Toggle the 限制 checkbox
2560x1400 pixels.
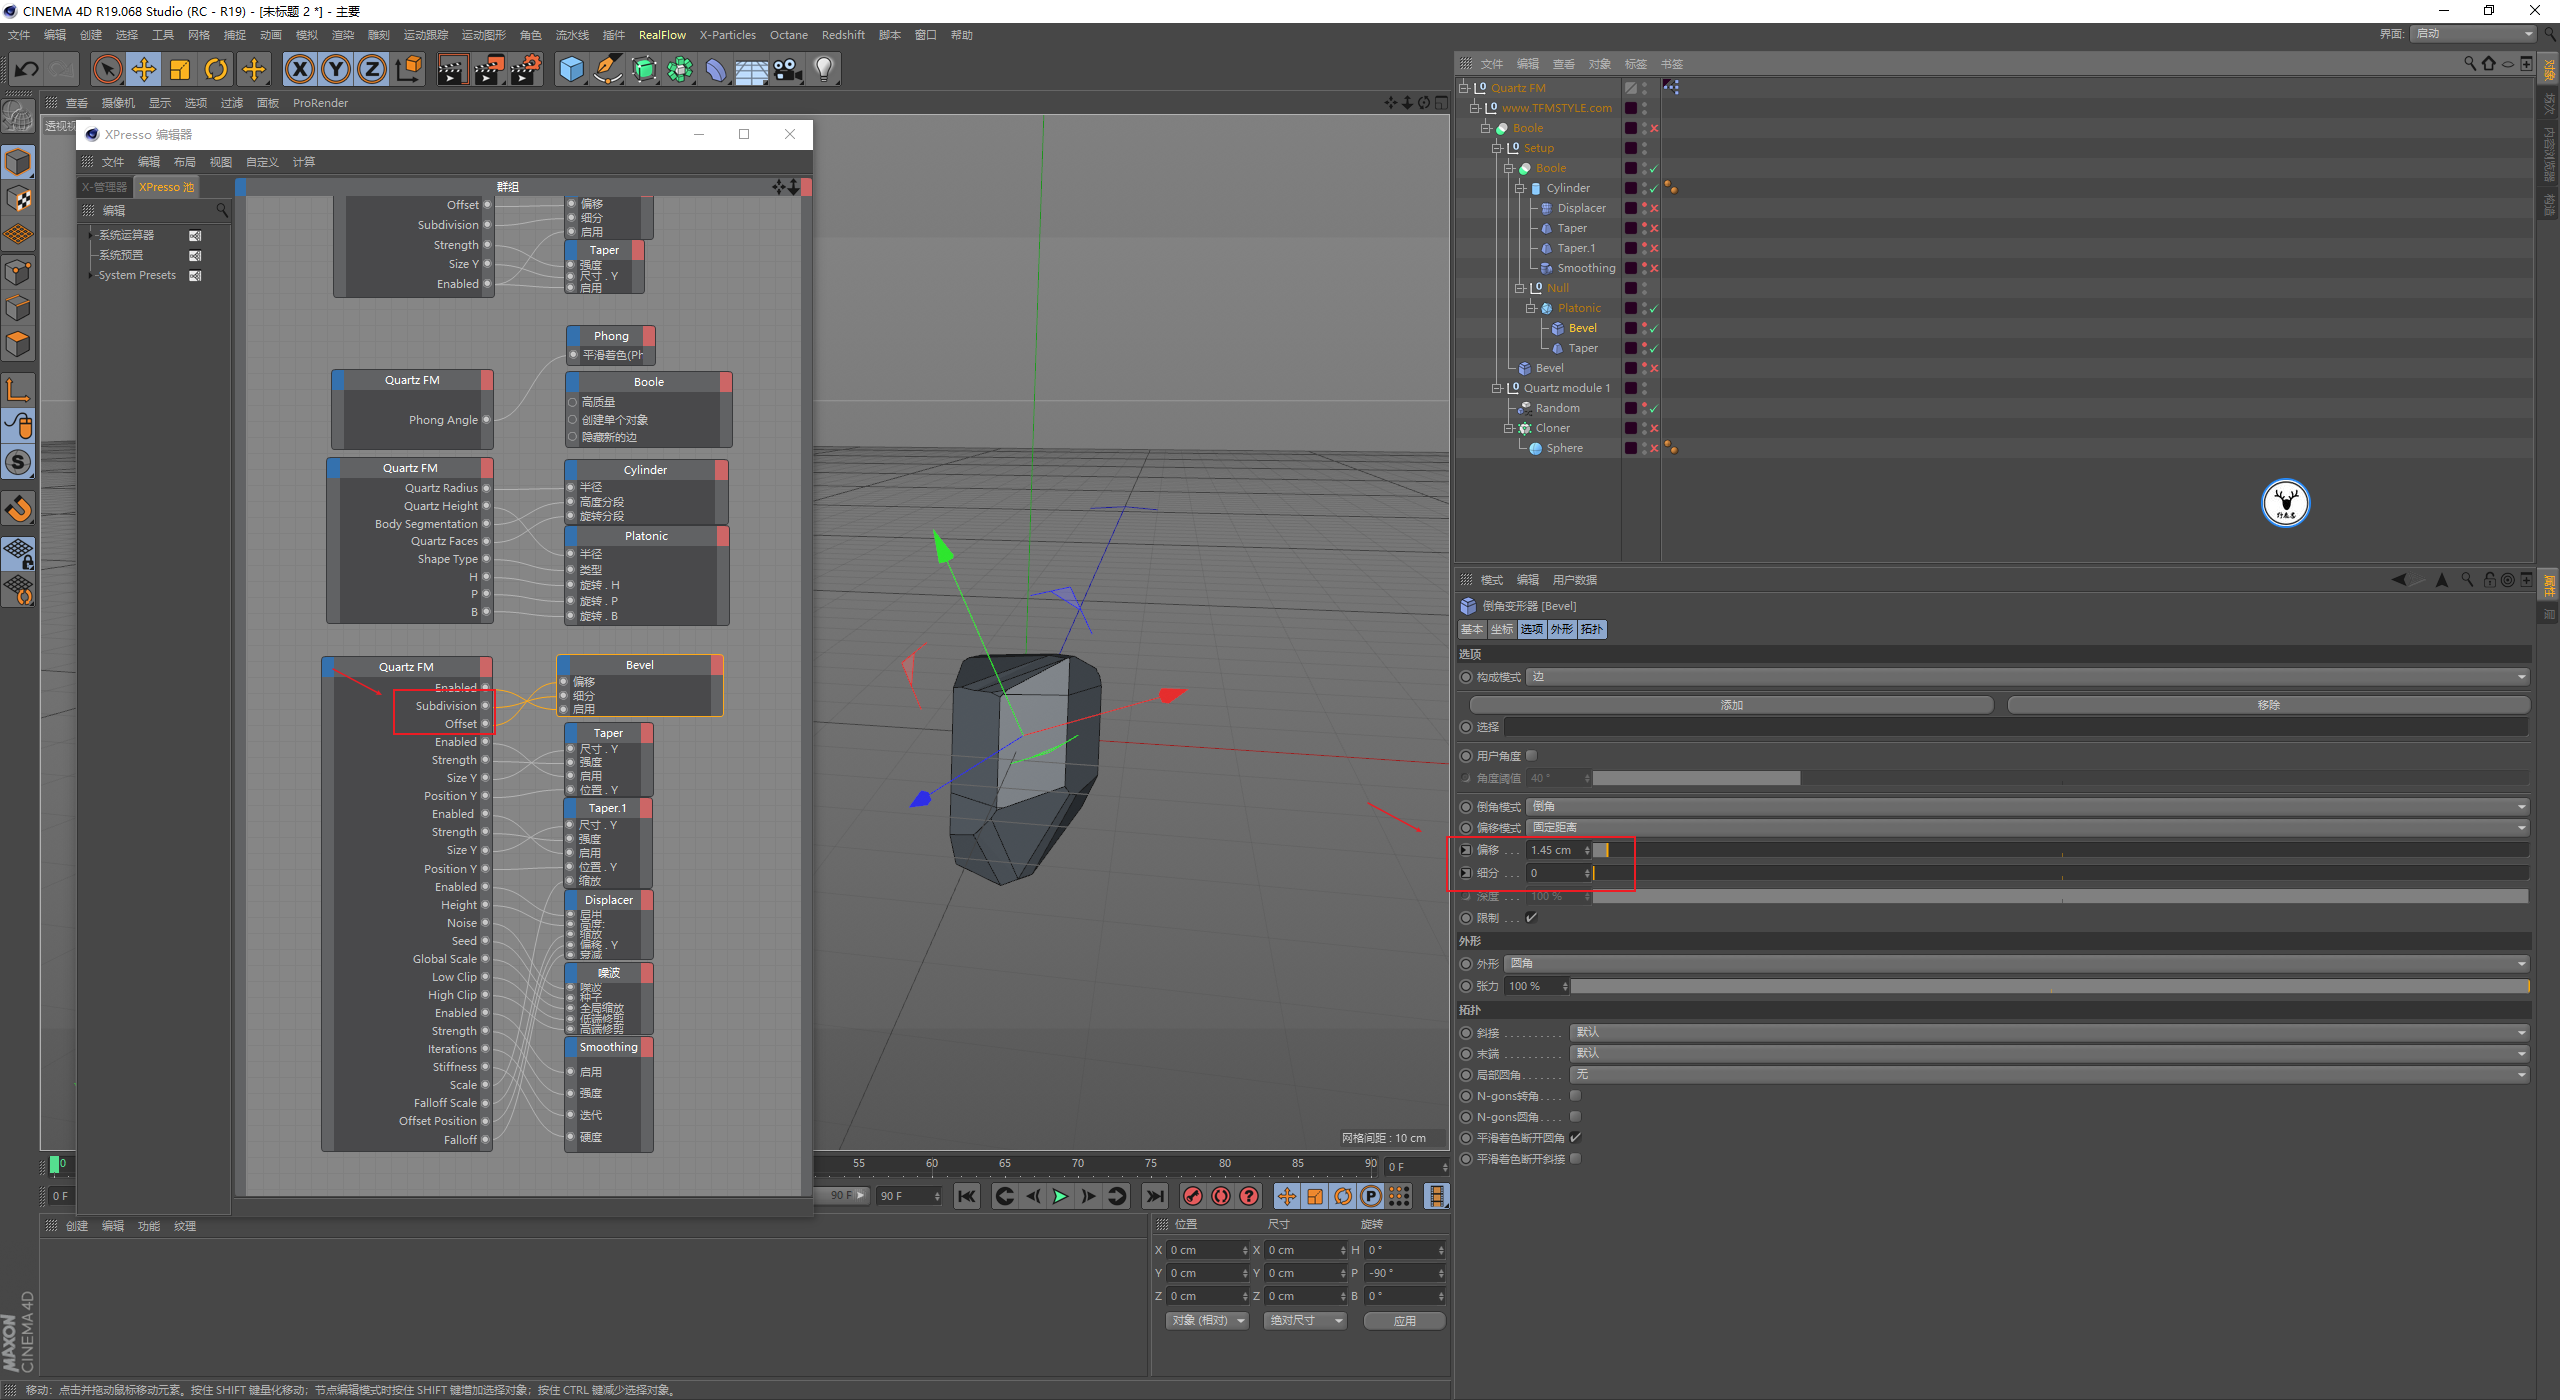pyautogui.click(x=1531, y=918)
